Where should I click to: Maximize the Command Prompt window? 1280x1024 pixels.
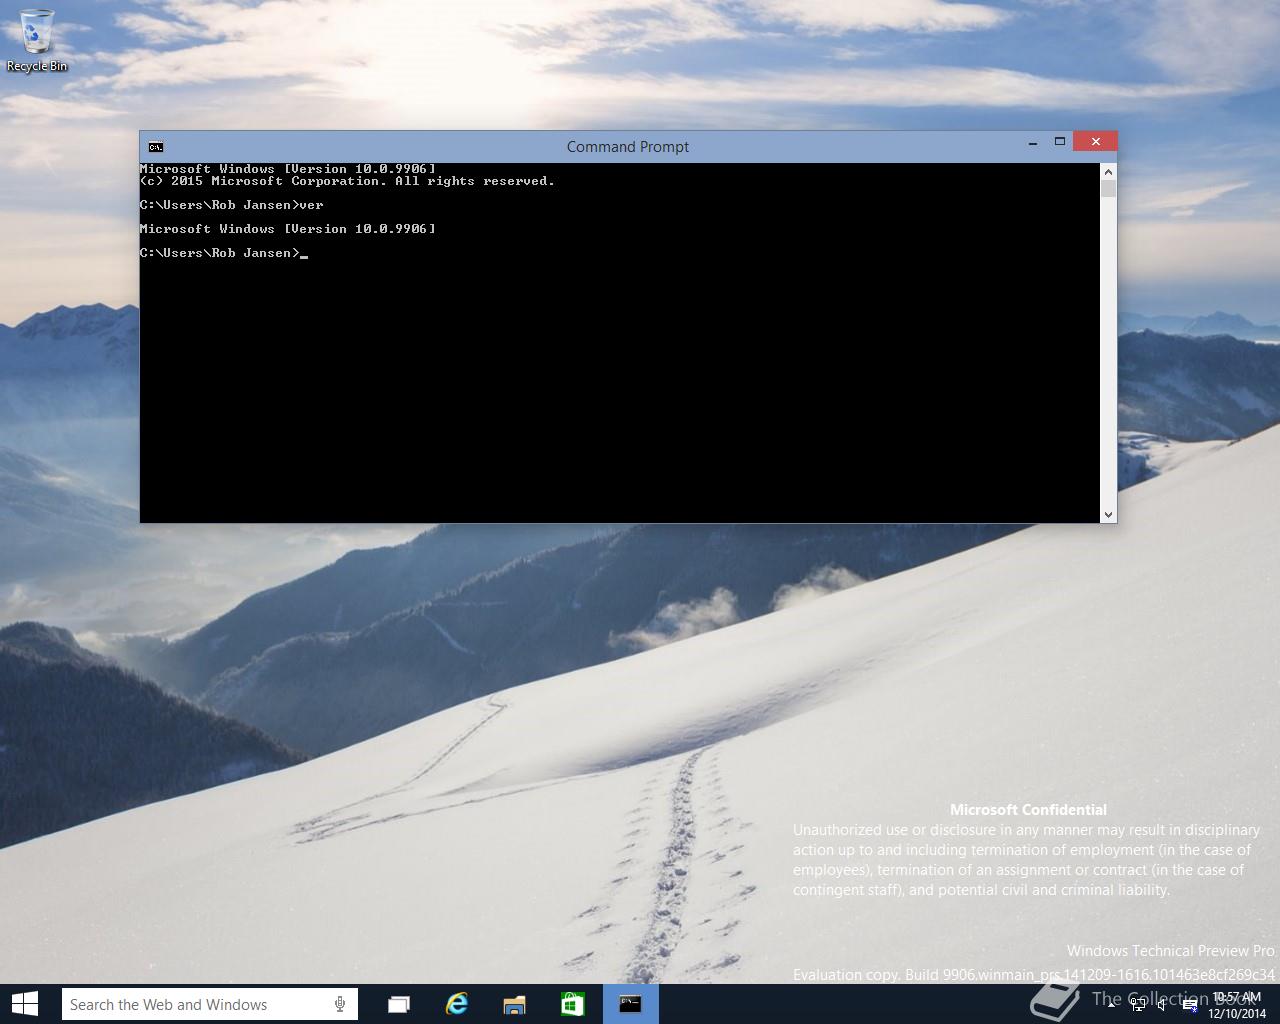coord(1060,142)
